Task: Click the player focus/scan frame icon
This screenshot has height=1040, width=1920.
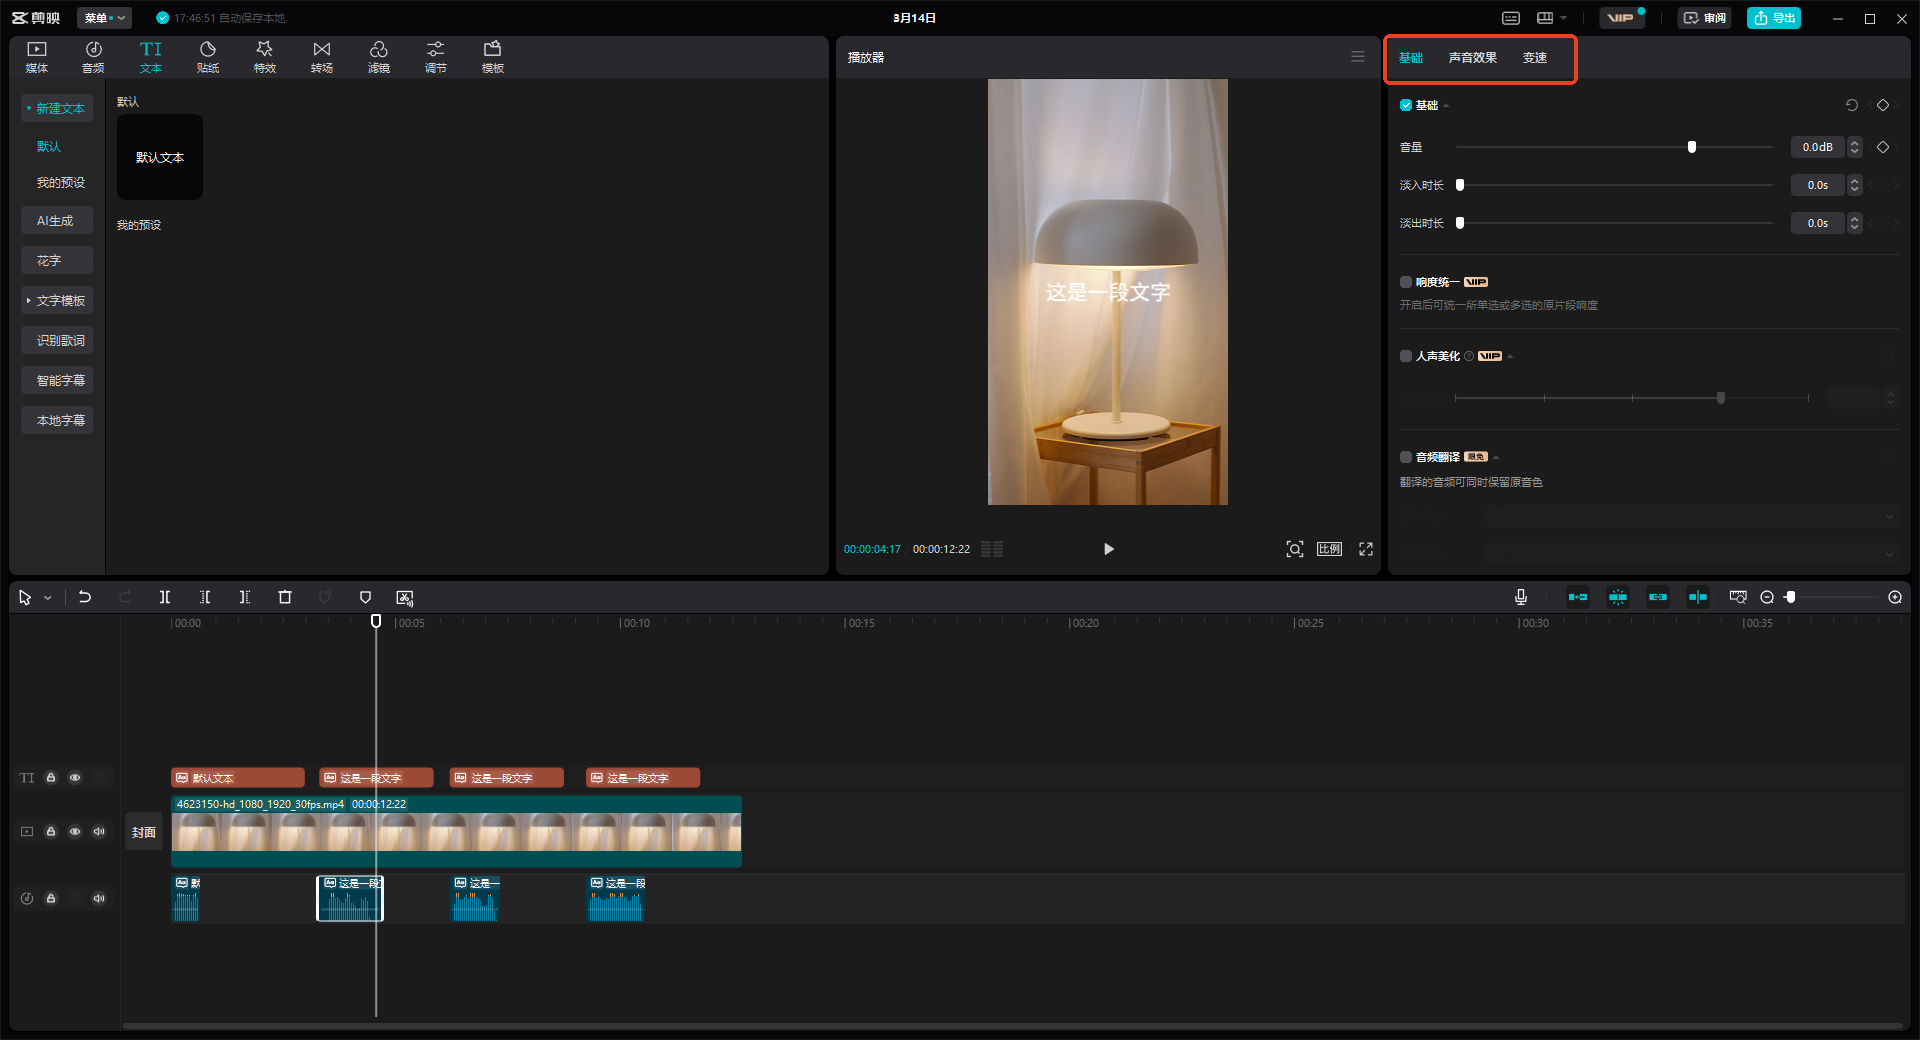Action: pos(1295,549)
